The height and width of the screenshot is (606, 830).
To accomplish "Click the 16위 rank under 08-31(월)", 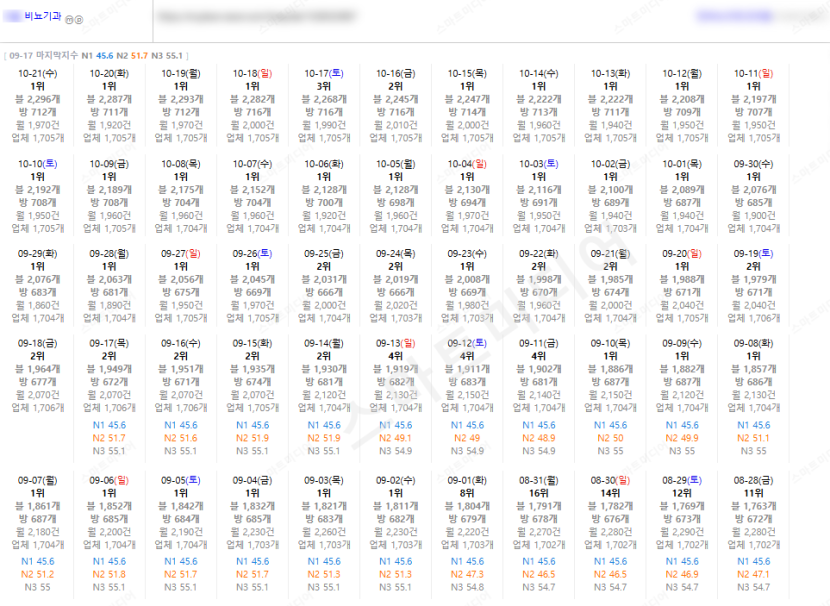I will [539, 493].
